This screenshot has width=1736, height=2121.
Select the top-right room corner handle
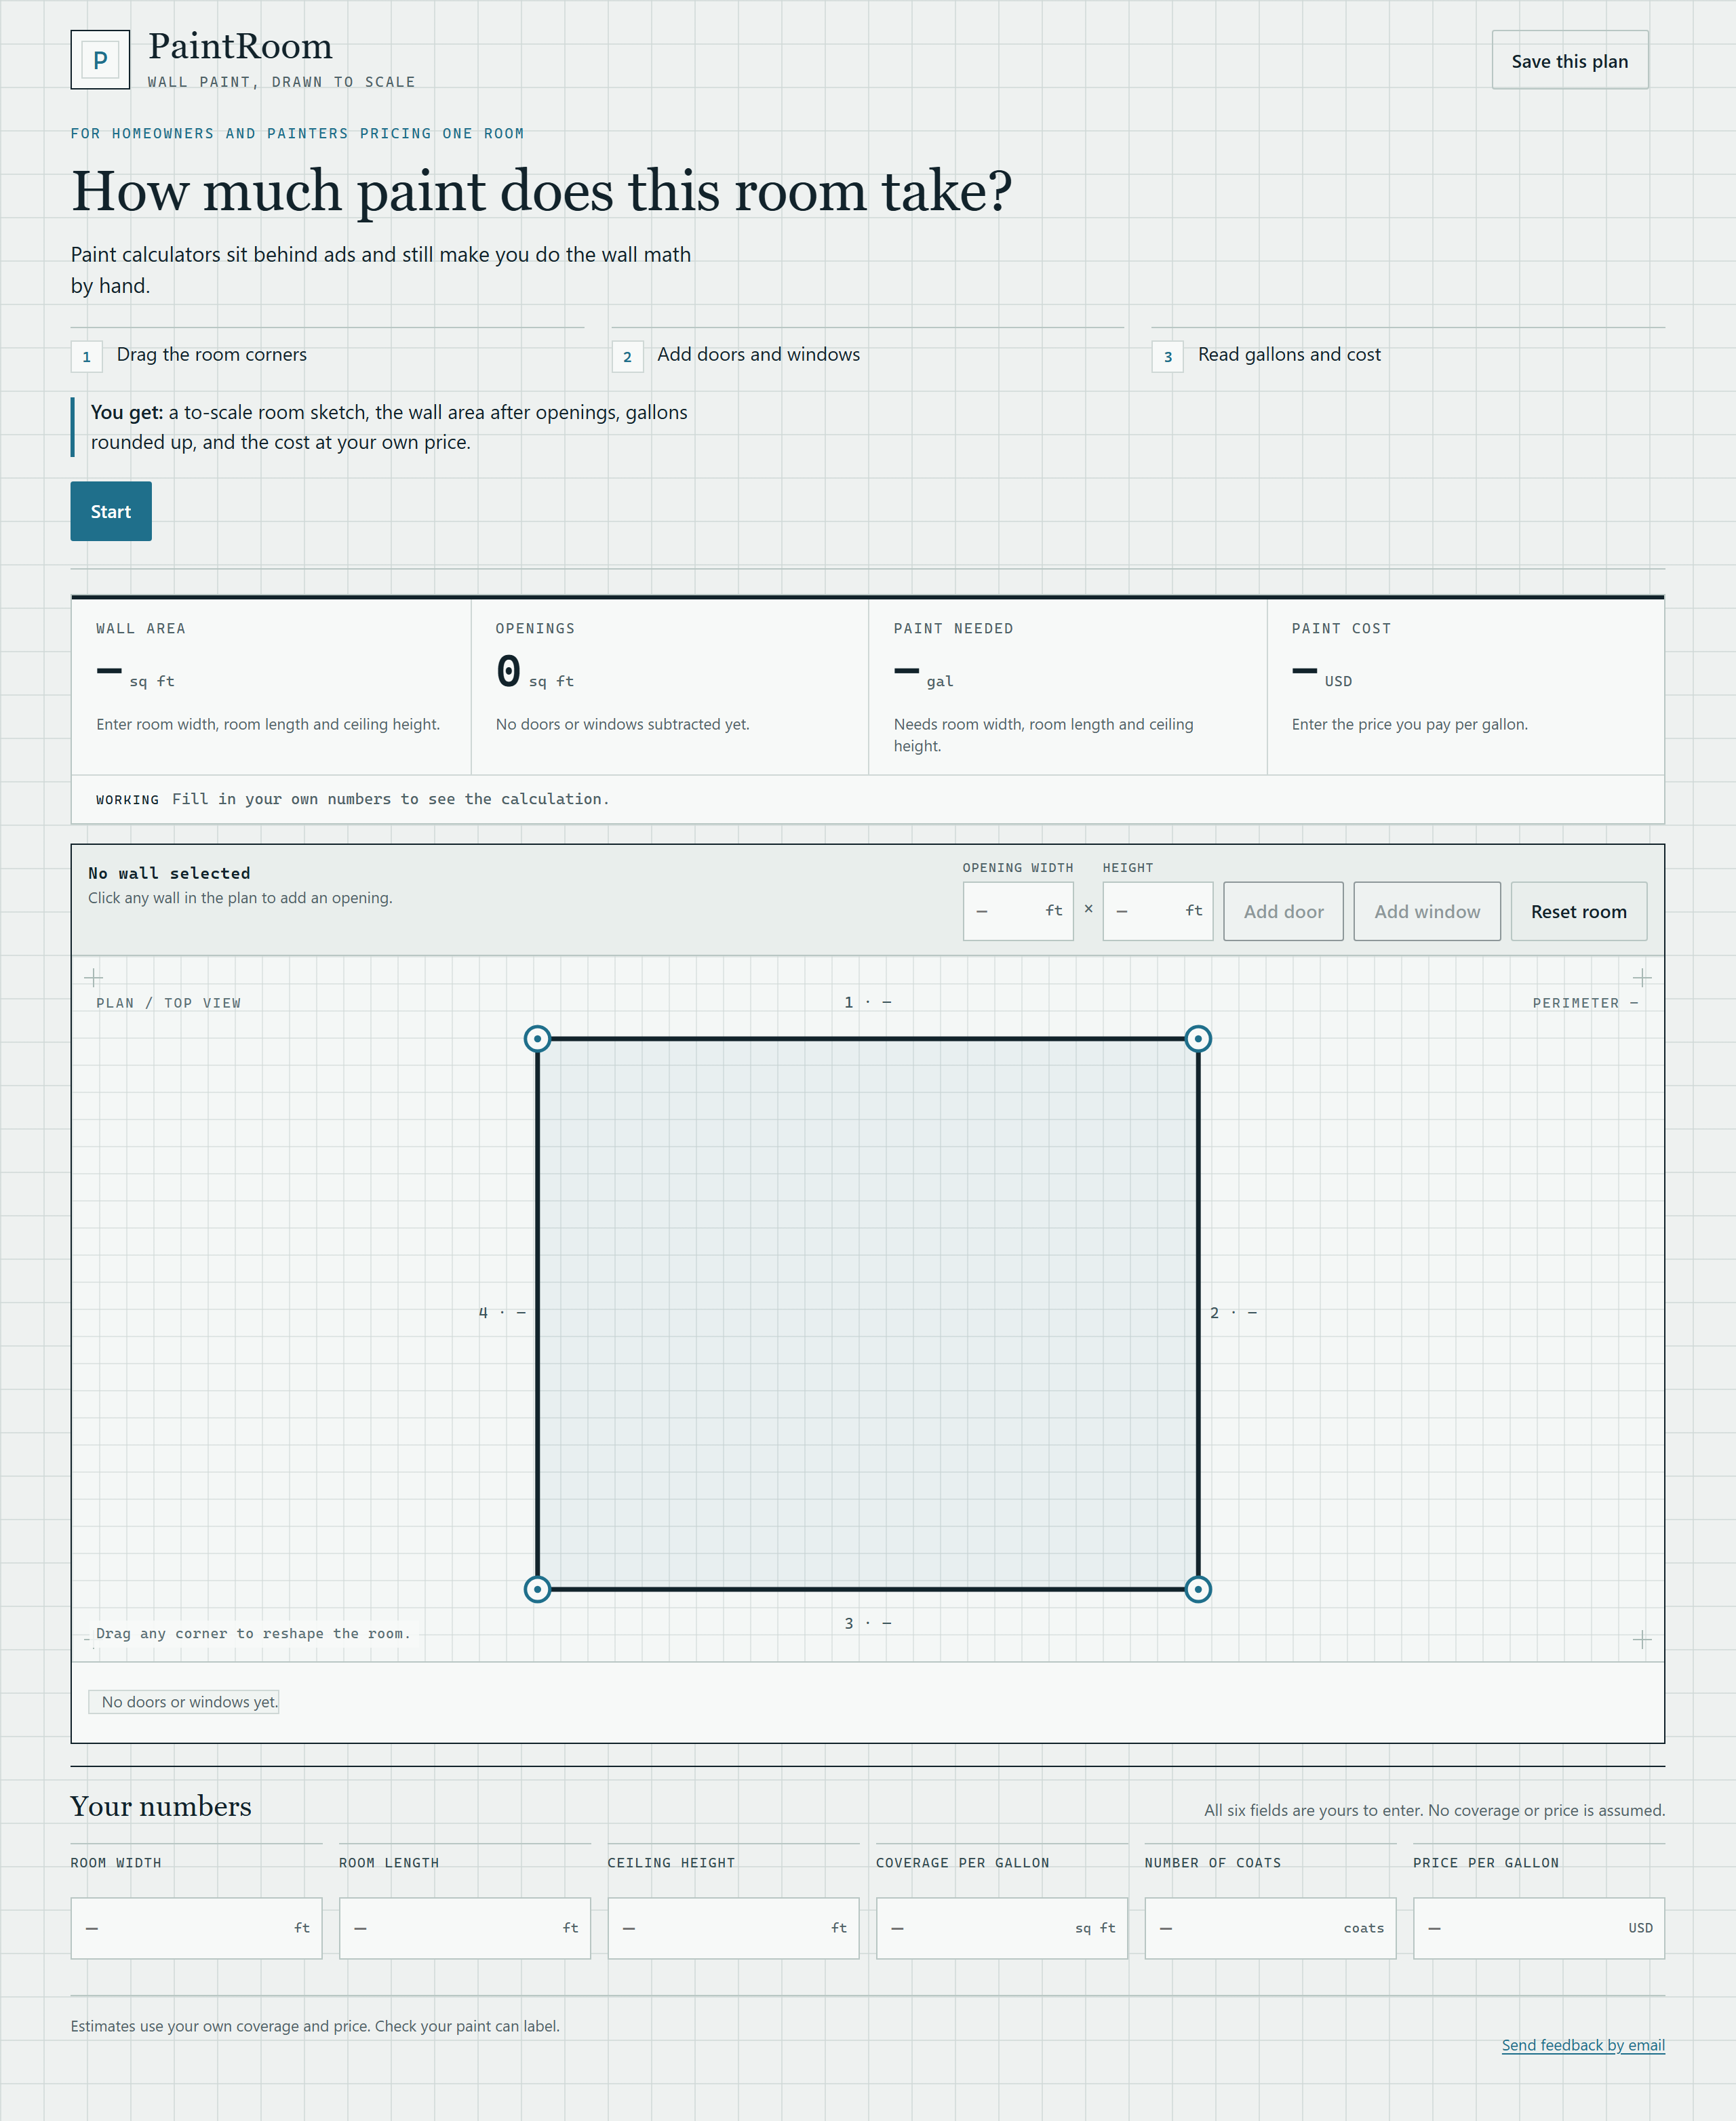click(x=1198, y=1039)
